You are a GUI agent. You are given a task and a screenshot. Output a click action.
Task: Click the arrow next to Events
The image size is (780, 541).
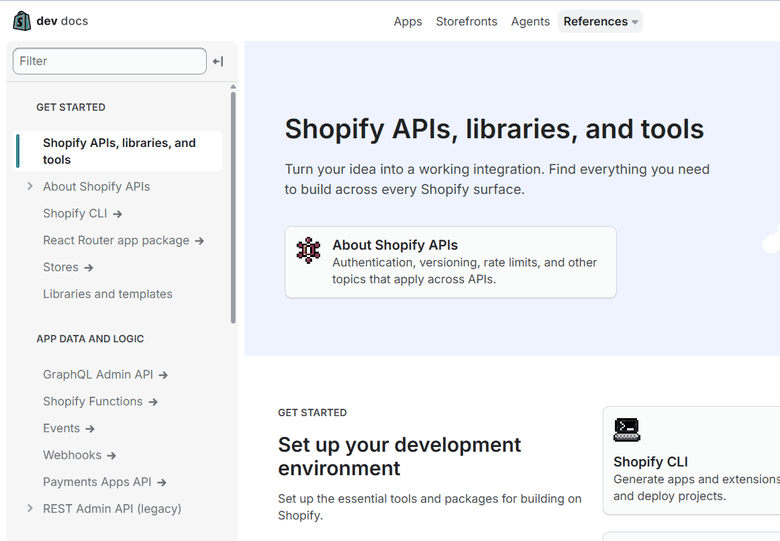tap(90, 429)
